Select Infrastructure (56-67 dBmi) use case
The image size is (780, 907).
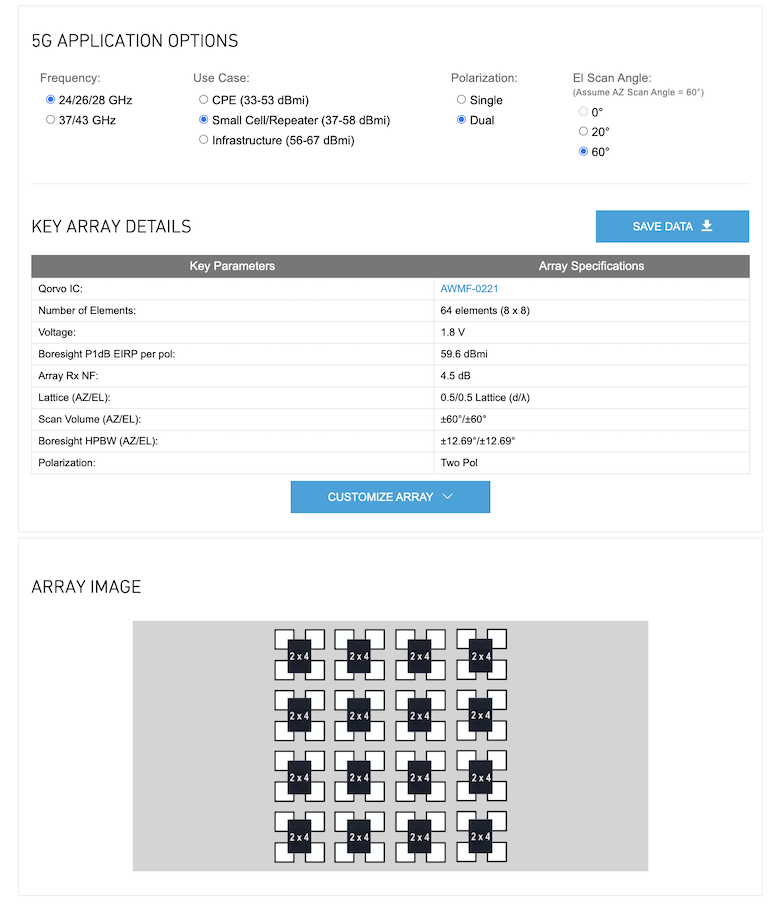pyautogui.click(x=204, y=140)
